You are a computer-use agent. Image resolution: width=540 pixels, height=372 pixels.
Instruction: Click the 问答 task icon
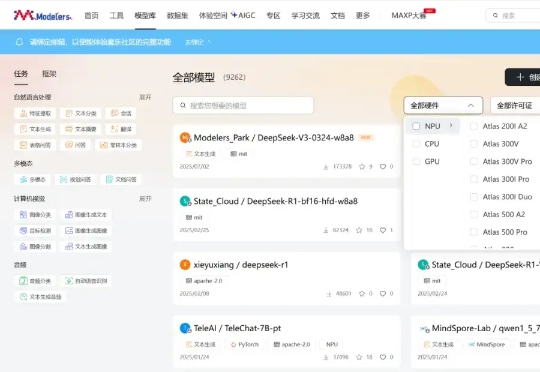[69, 145]
